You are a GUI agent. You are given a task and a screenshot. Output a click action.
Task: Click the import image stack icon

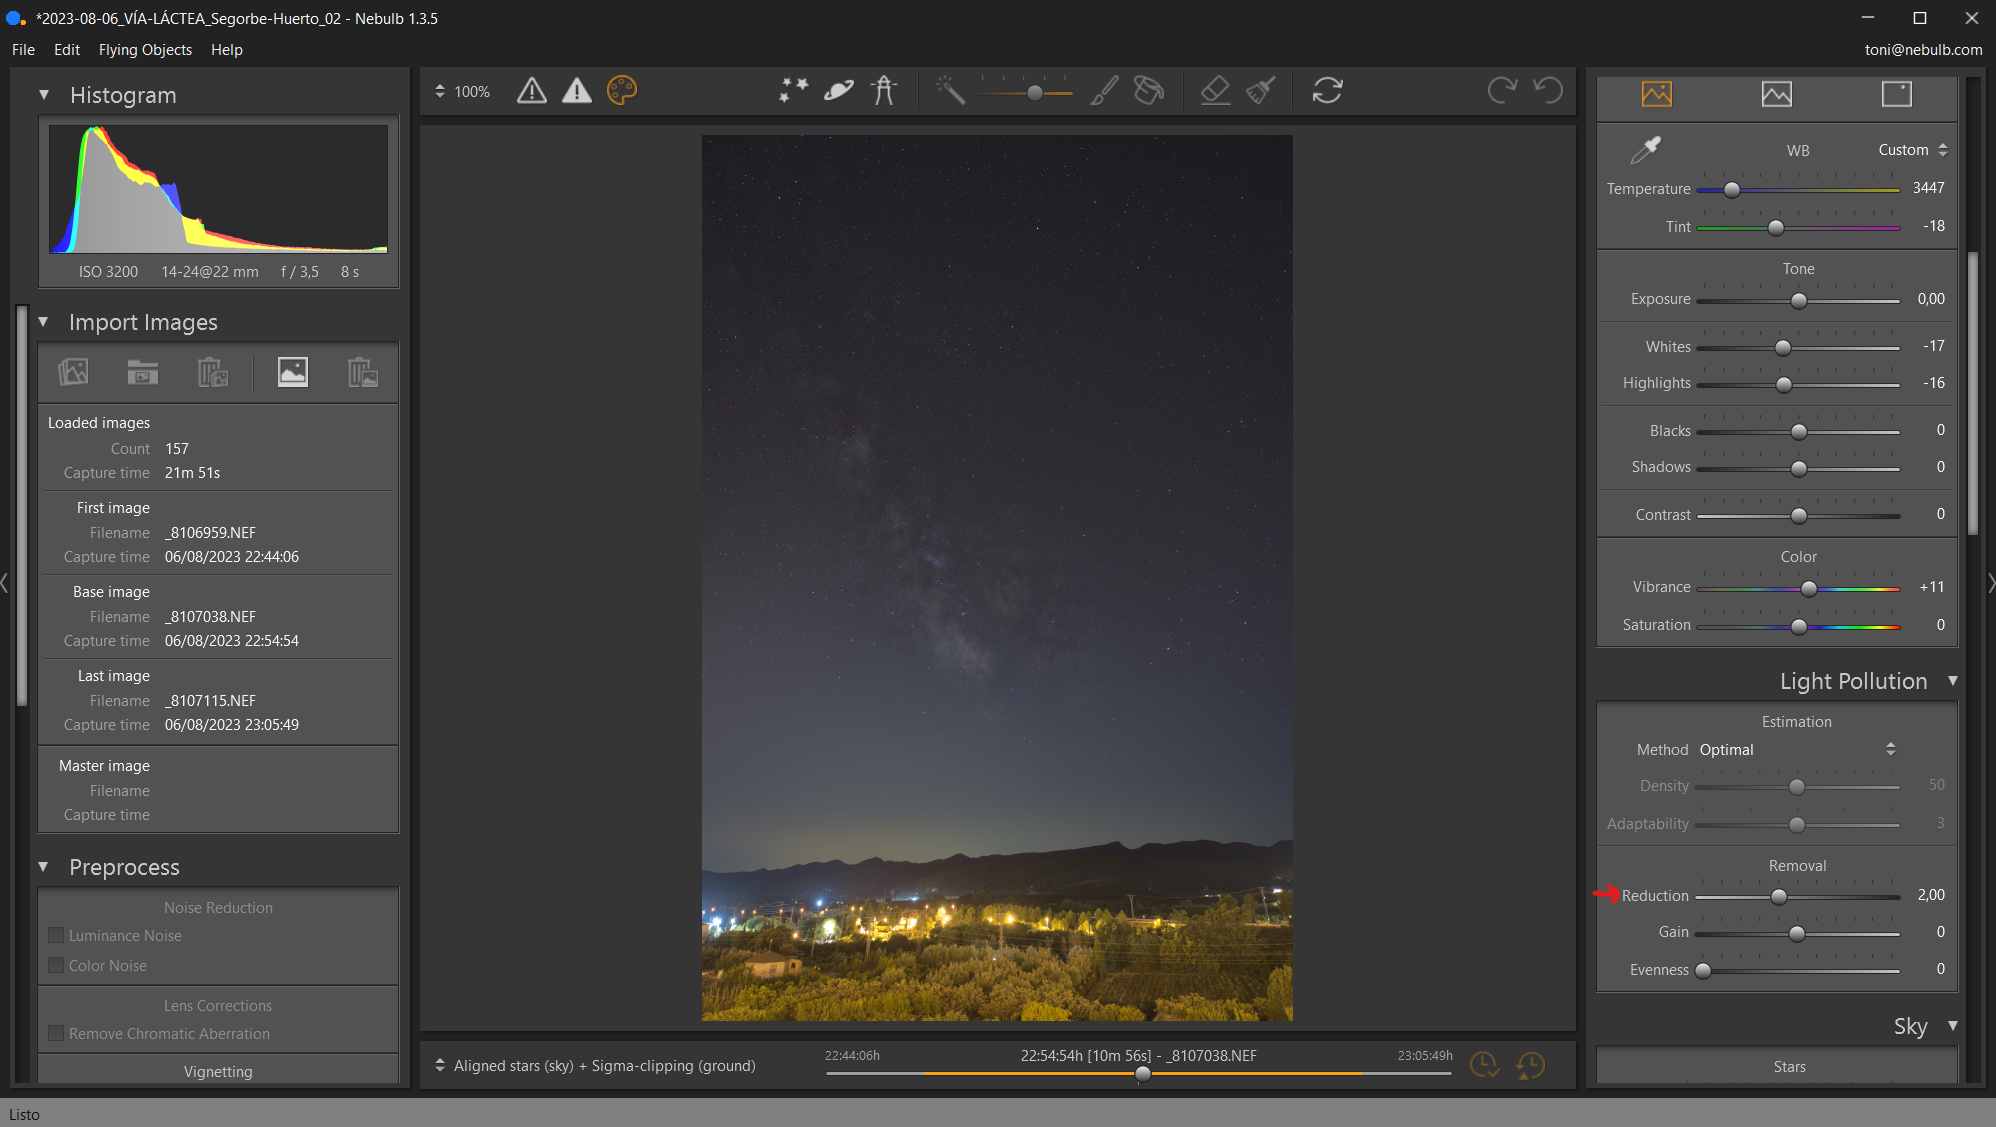point(73,372)
